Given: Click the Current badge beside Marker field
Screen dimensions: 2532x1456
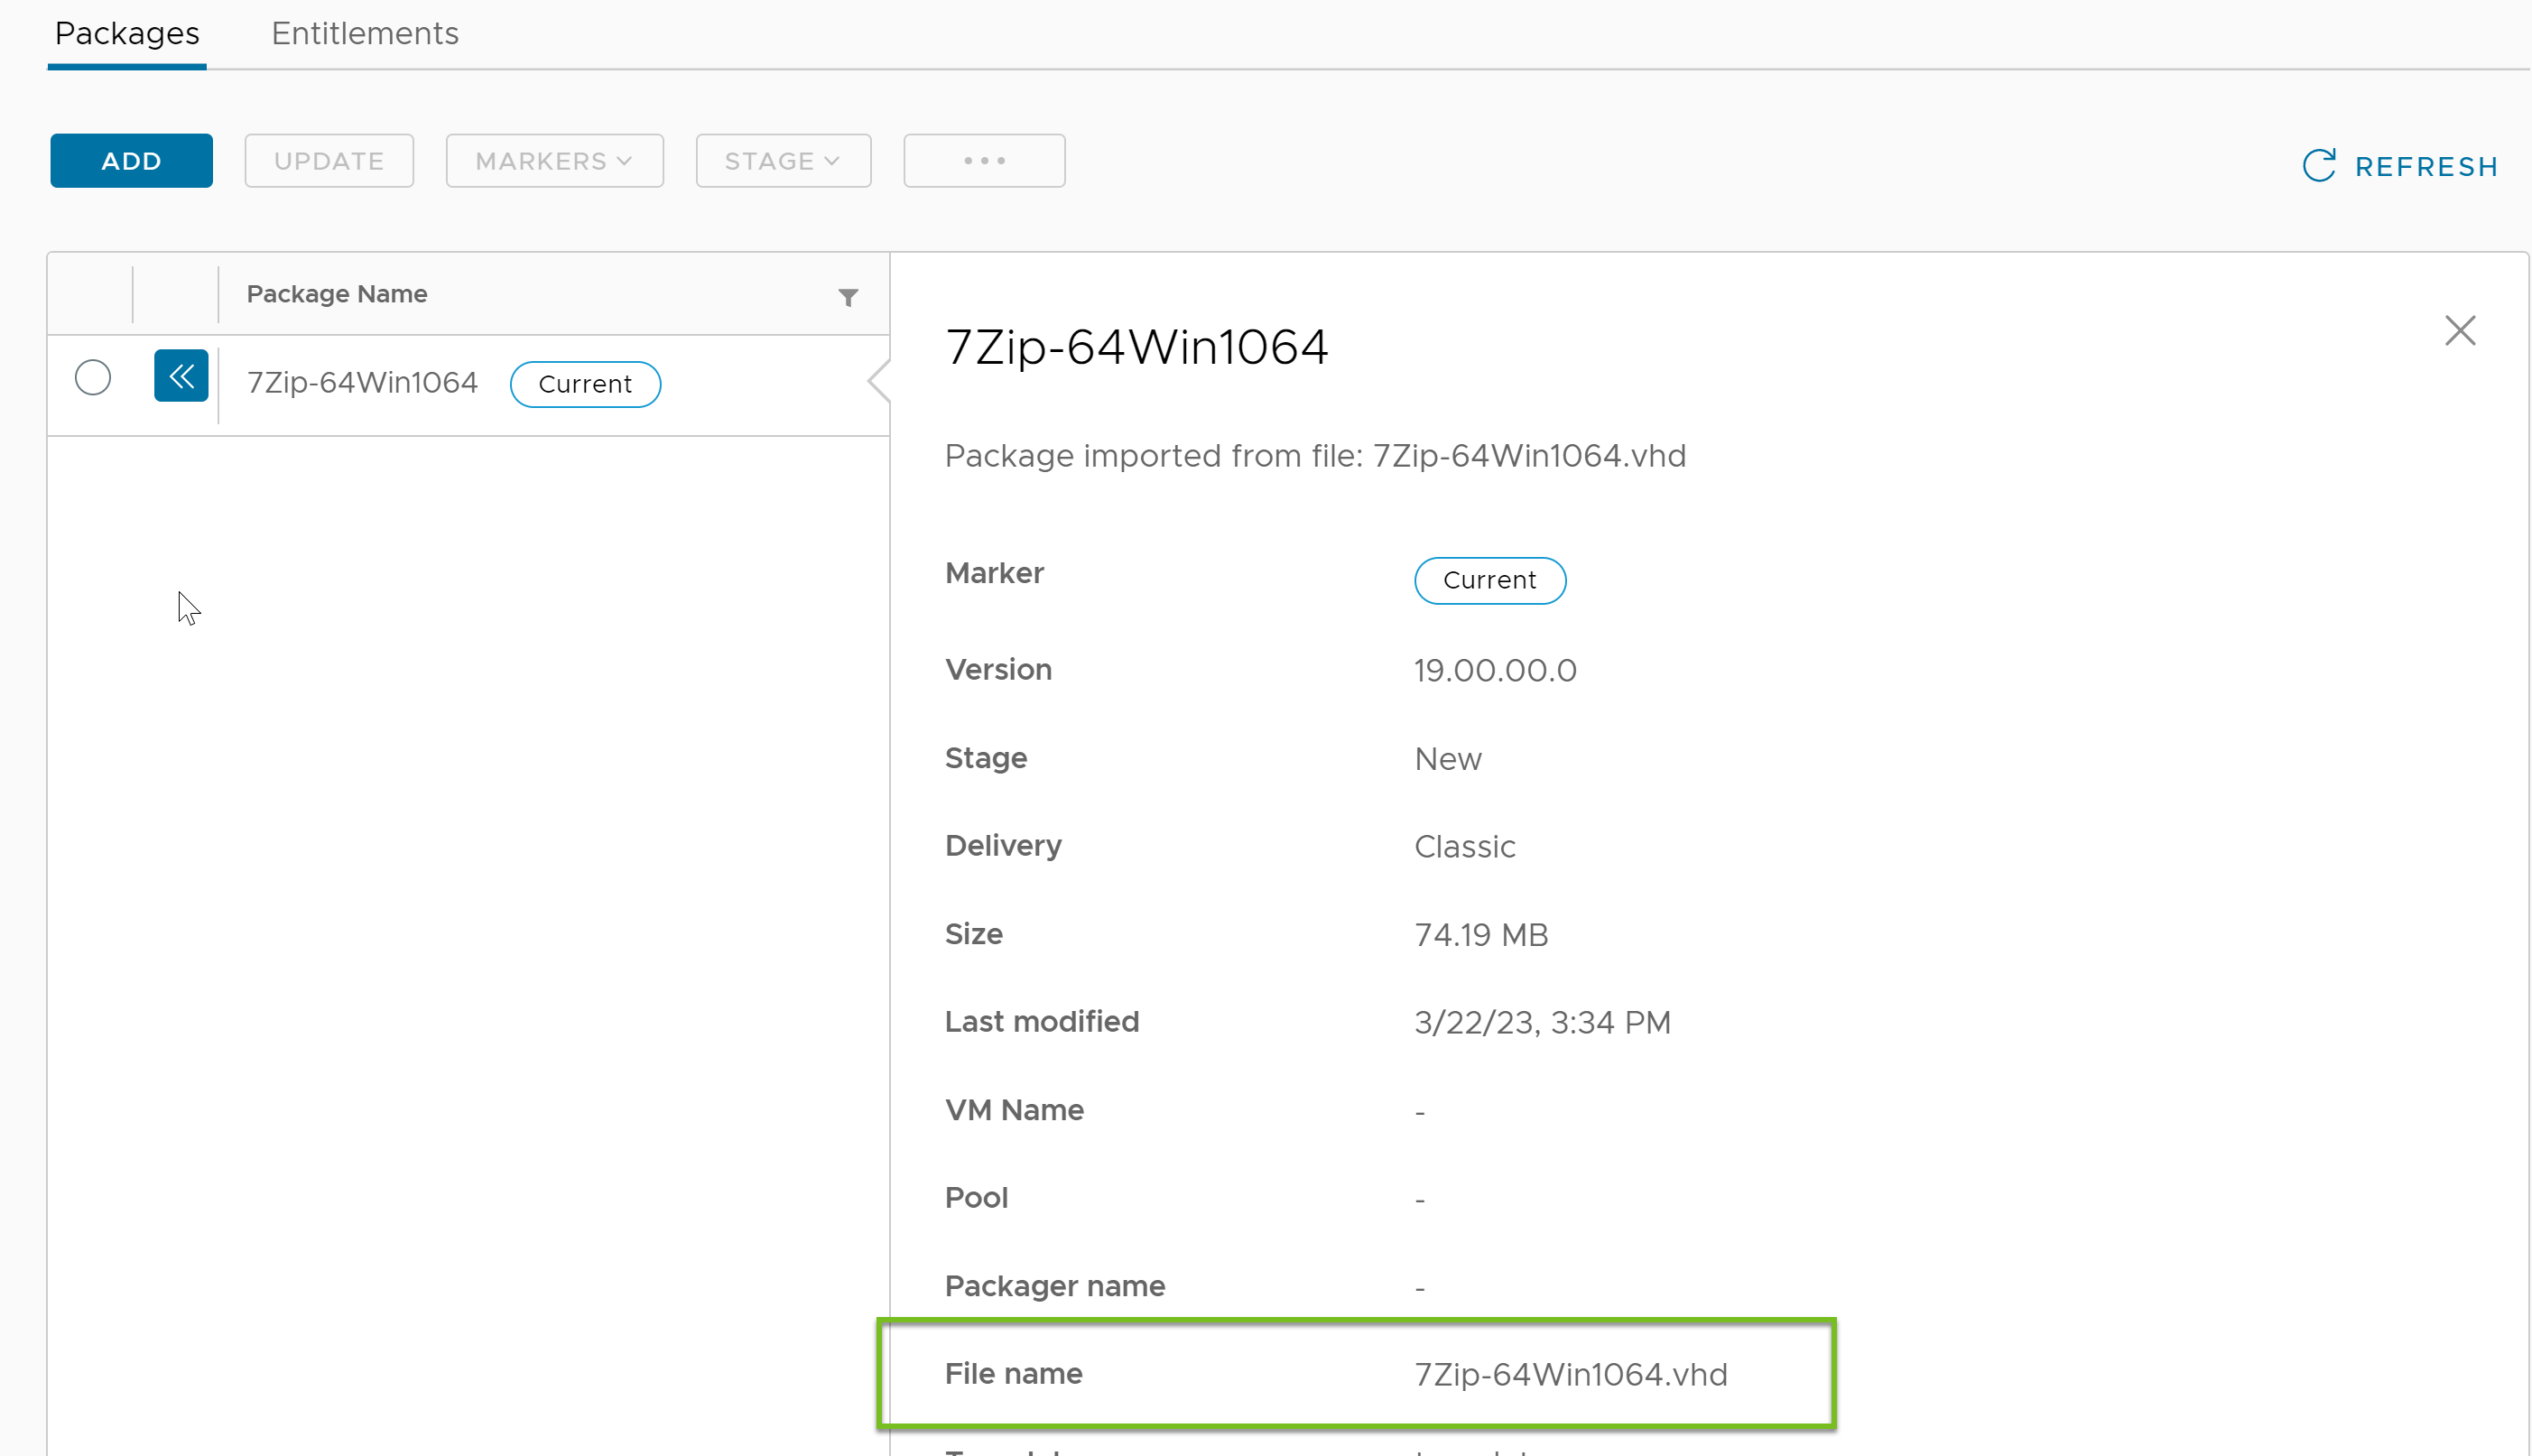Looking at the screenshot, I should click(x=1490, y=580).
